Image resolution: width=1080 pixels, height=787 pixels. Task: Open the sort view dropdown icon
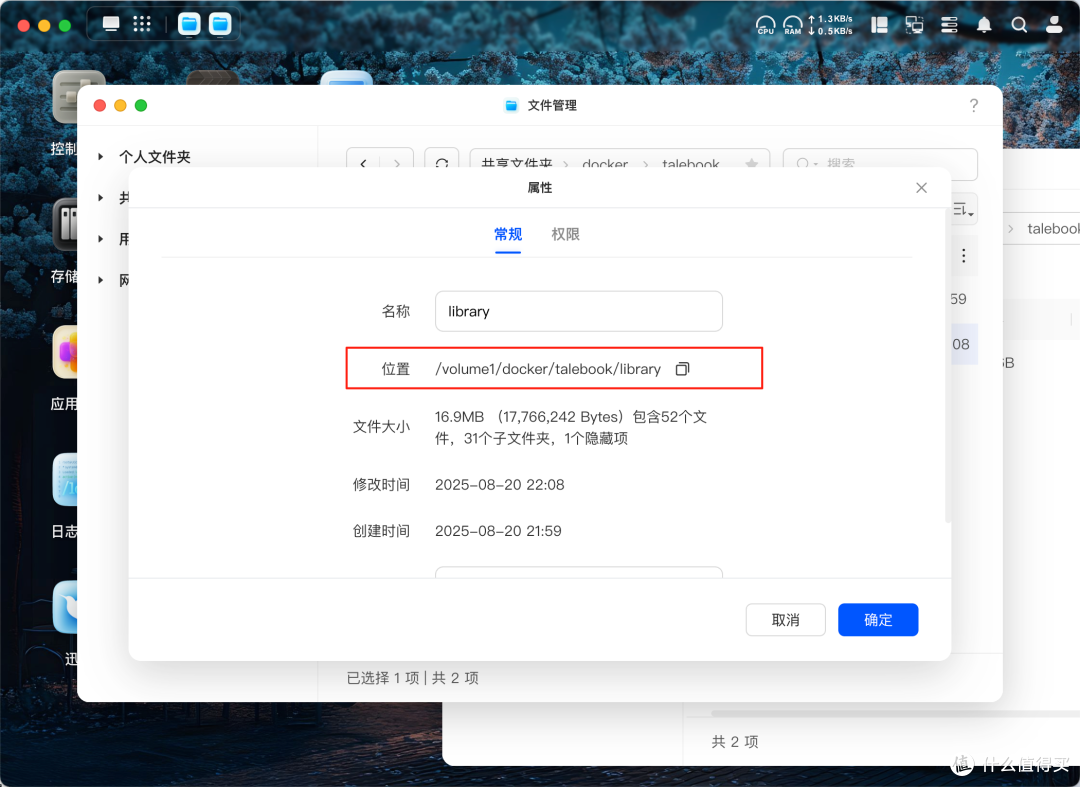click(x=964, y=209)
